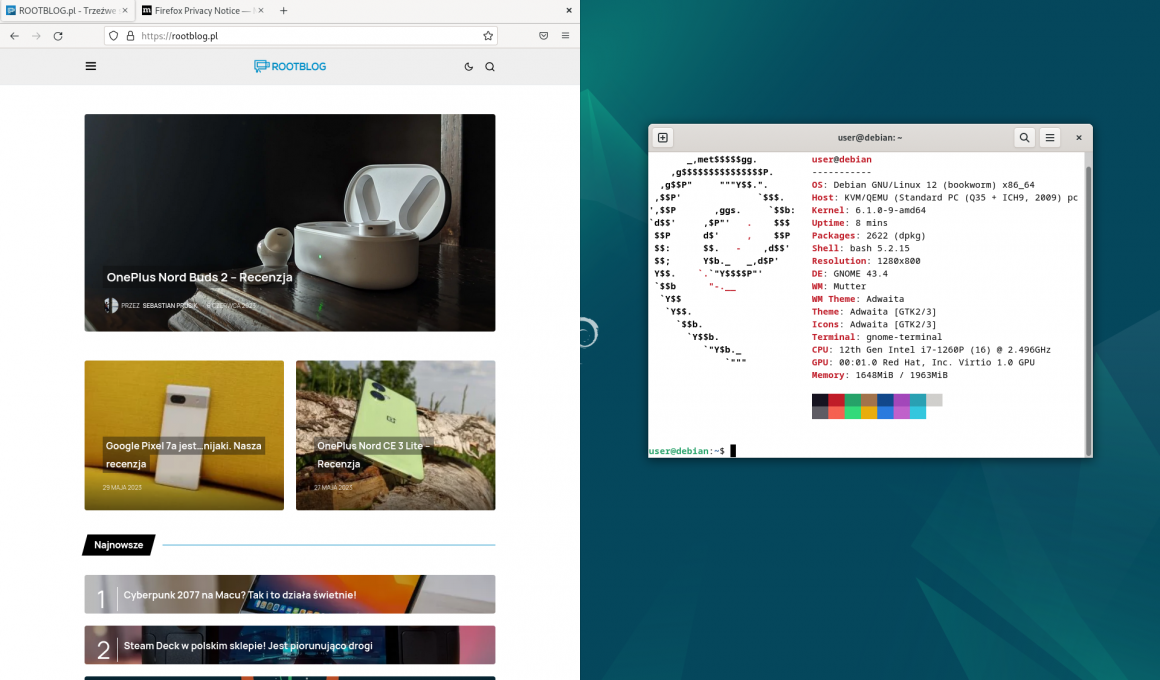Open the ROOTBLOG site search magnifier
The width and height of the screenshot is (1160, 680).
pos(489,66)
